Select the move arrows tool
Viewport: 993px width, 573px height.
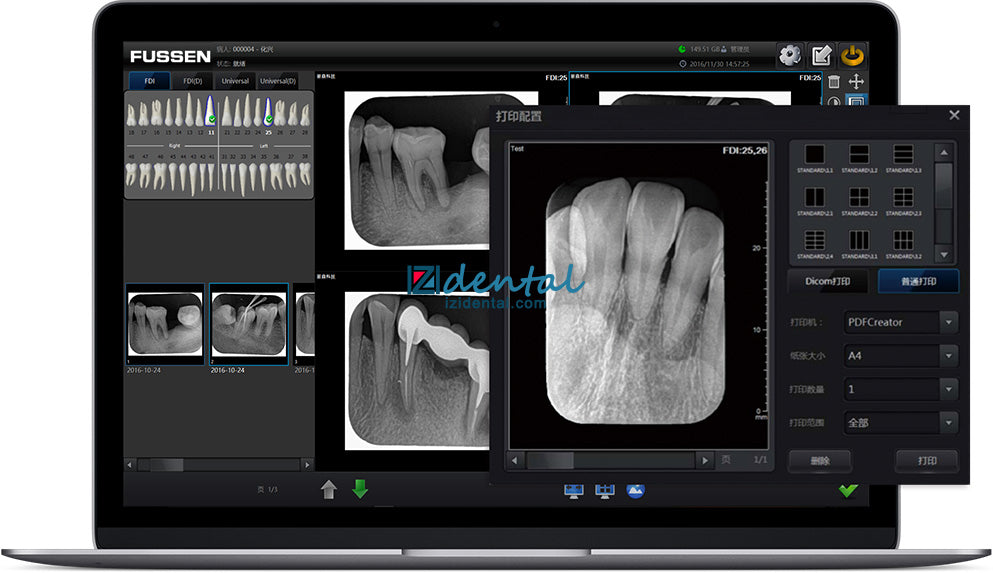[856, 82]
